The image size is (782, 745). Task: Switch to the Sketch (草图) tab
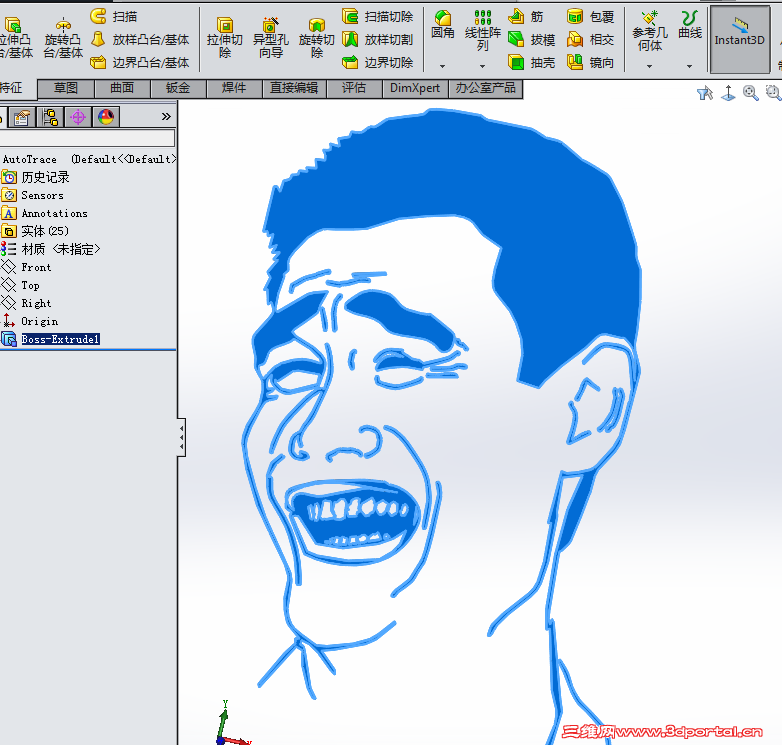(x=66, y=88)
